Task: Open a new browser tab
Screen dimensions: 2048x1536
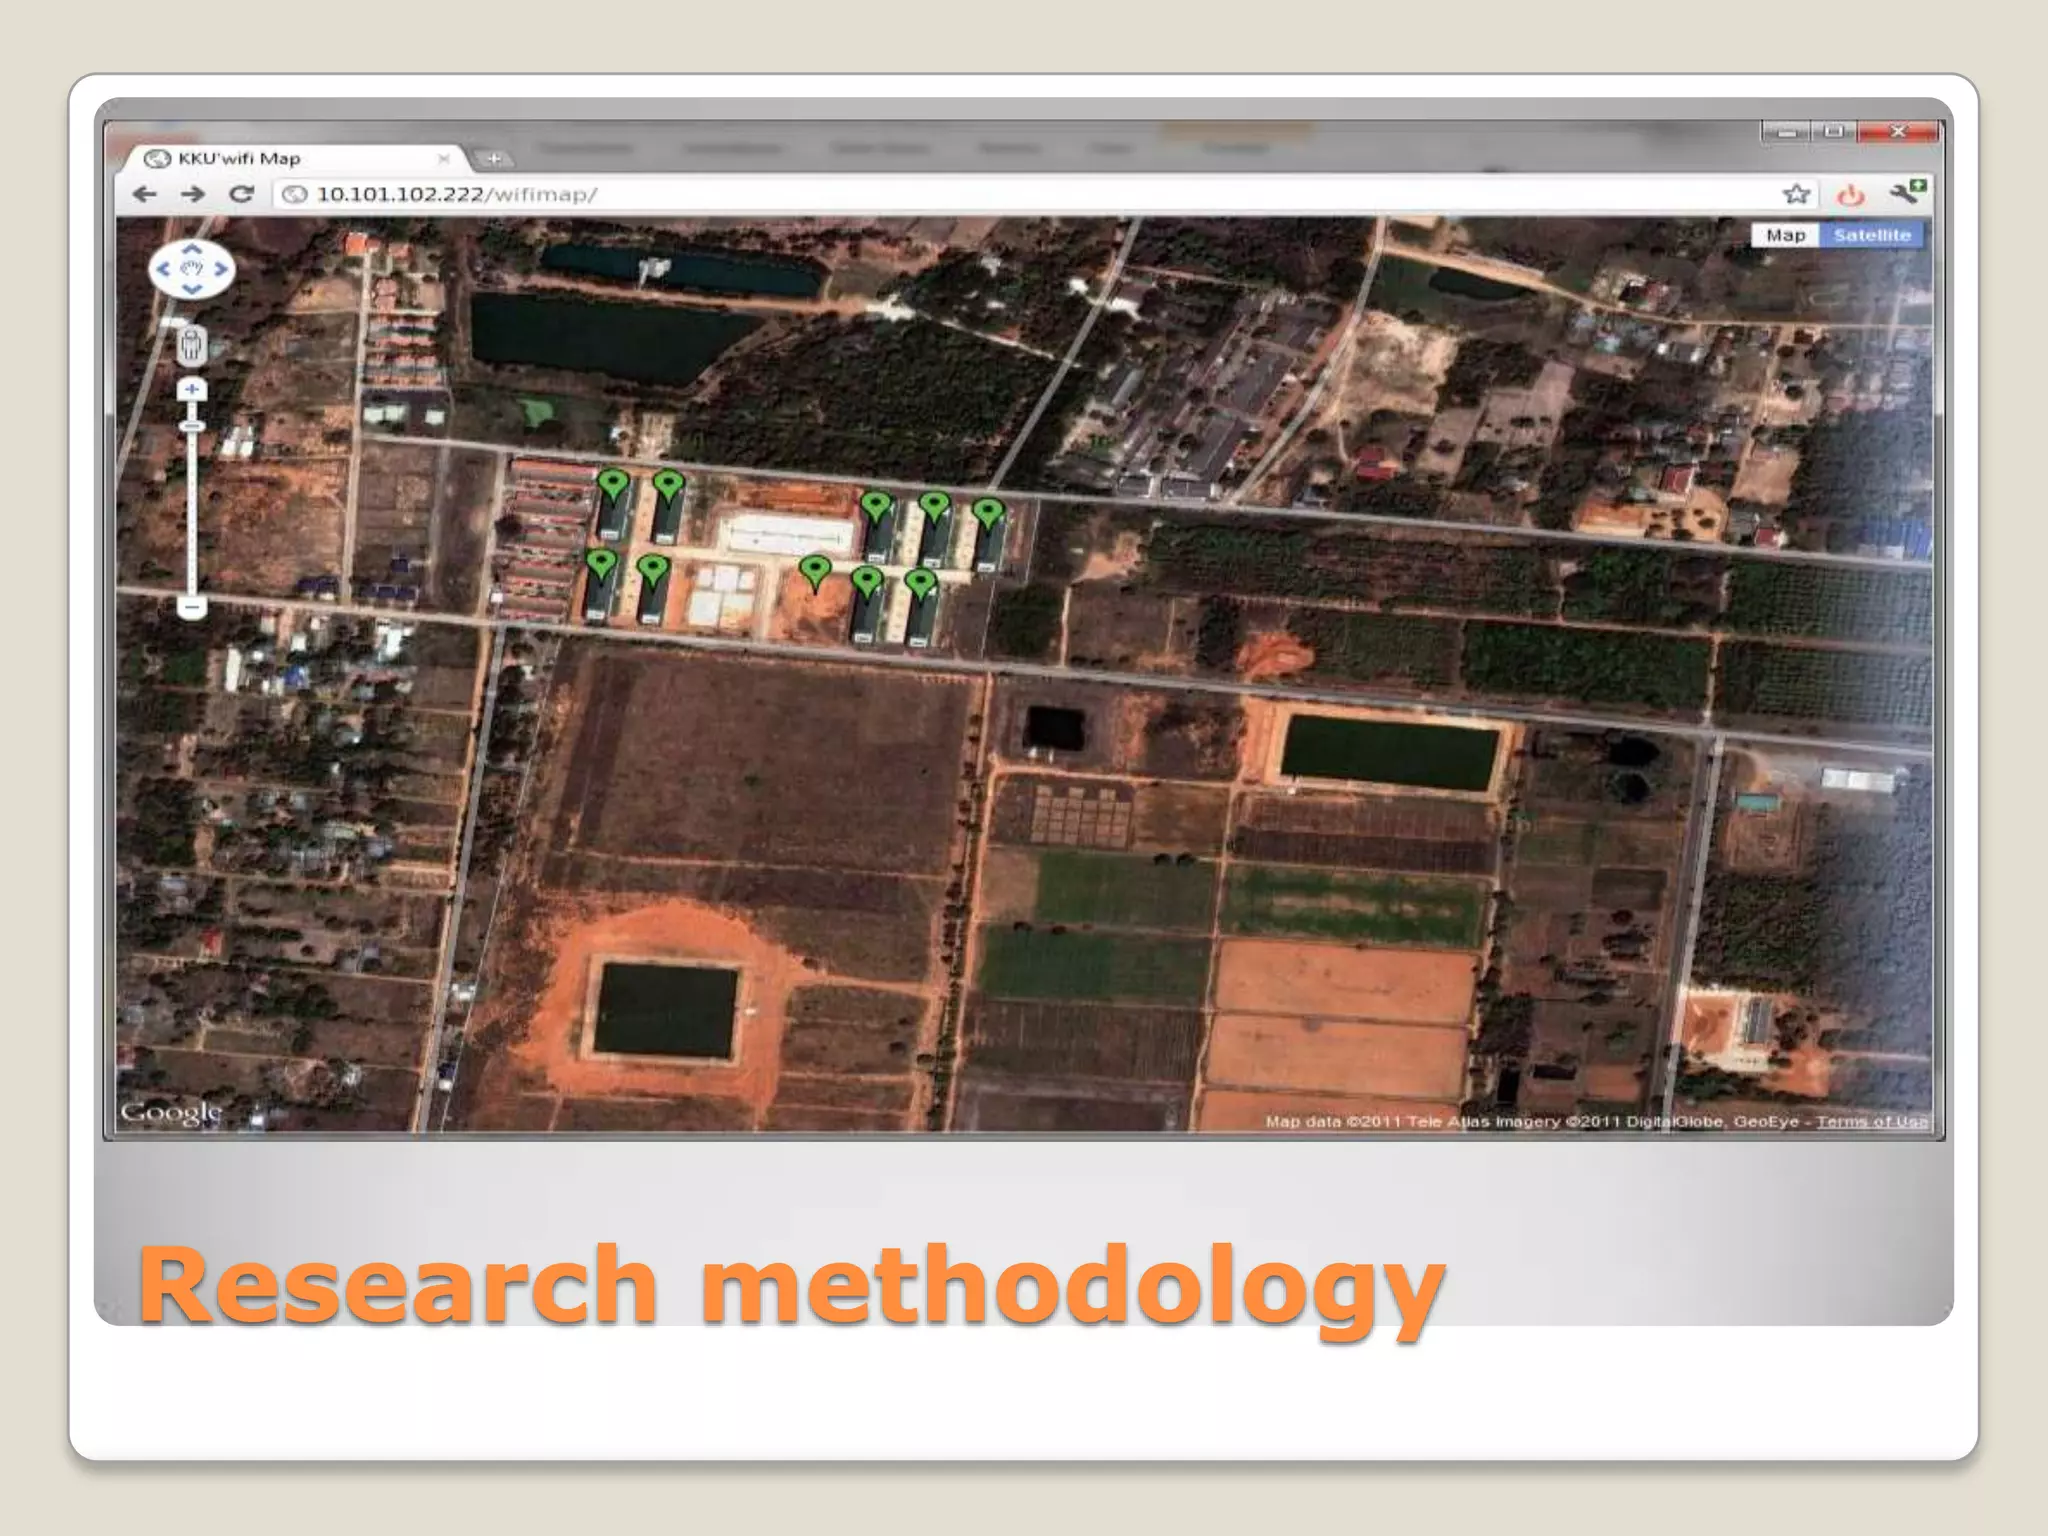Action: (494, 159)
